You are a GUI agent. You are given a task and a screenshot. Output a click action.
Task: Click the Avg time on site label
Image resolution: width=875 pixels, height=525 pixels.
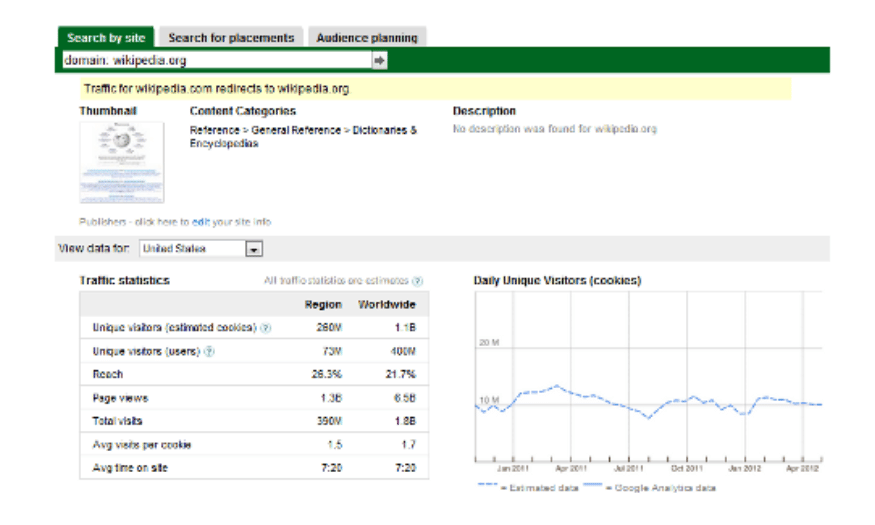[130, 468]
